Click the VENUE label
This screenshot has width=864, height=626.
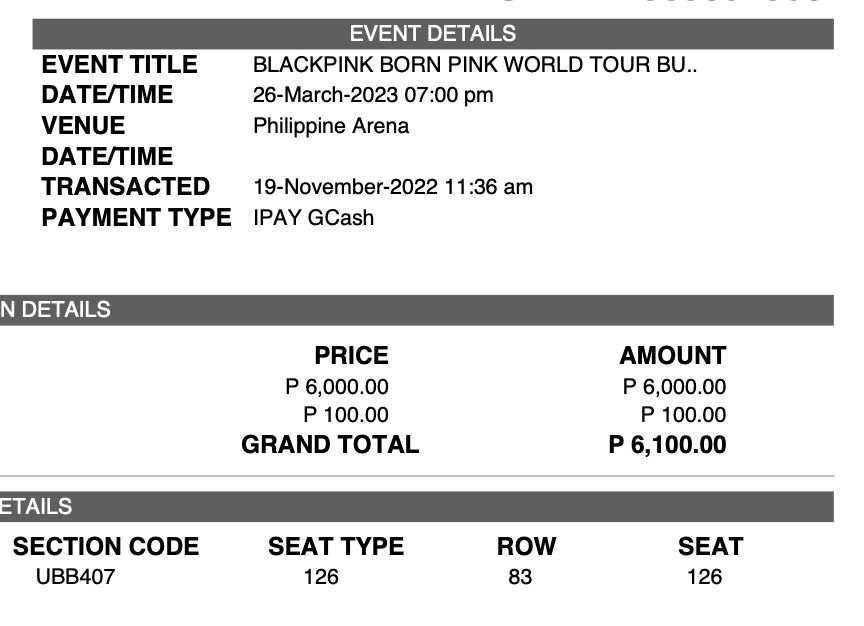coord(83,126)
